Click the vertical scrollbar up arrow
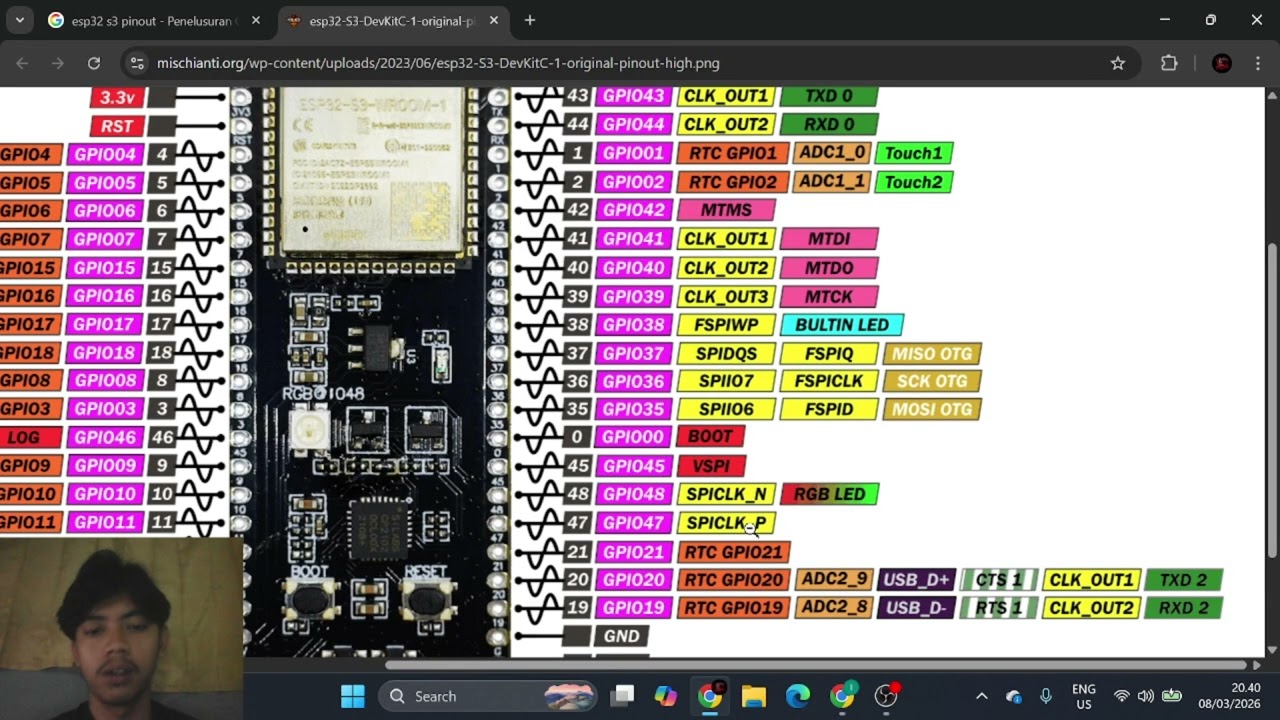The height and width of the screenshot is (720, 1280). pos(1272,94)
